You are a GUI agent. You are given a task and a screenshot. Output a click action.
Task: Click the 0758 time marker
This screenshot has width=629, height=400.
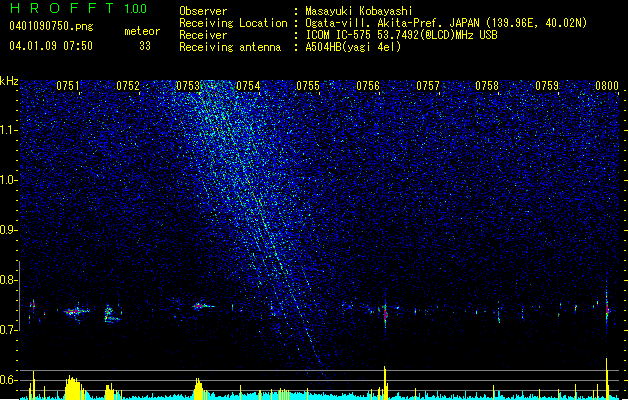coord(487,86)
